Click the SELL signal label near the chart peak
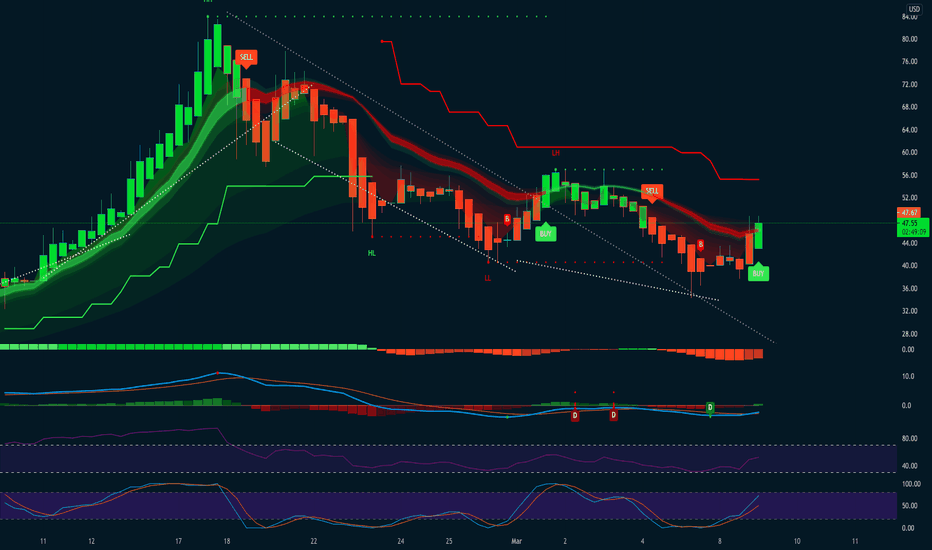 (x=246, y=58)
